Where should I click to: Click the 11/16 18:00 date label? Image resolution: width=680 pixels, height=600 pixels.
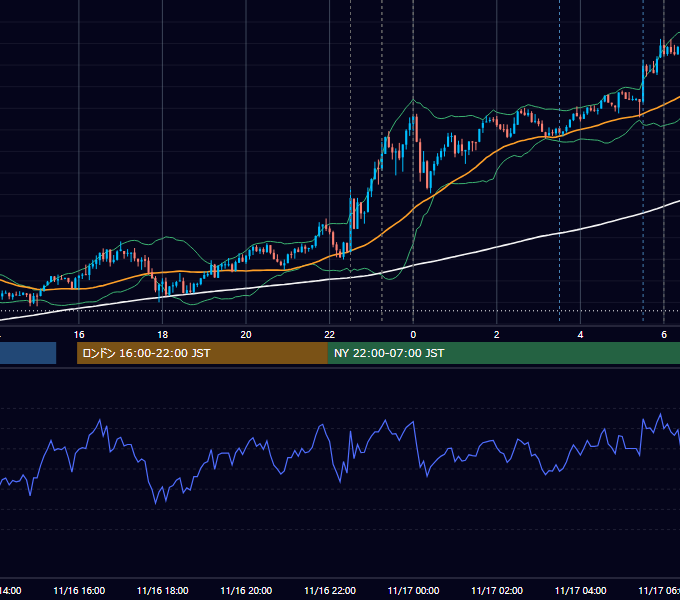(163, 591)
